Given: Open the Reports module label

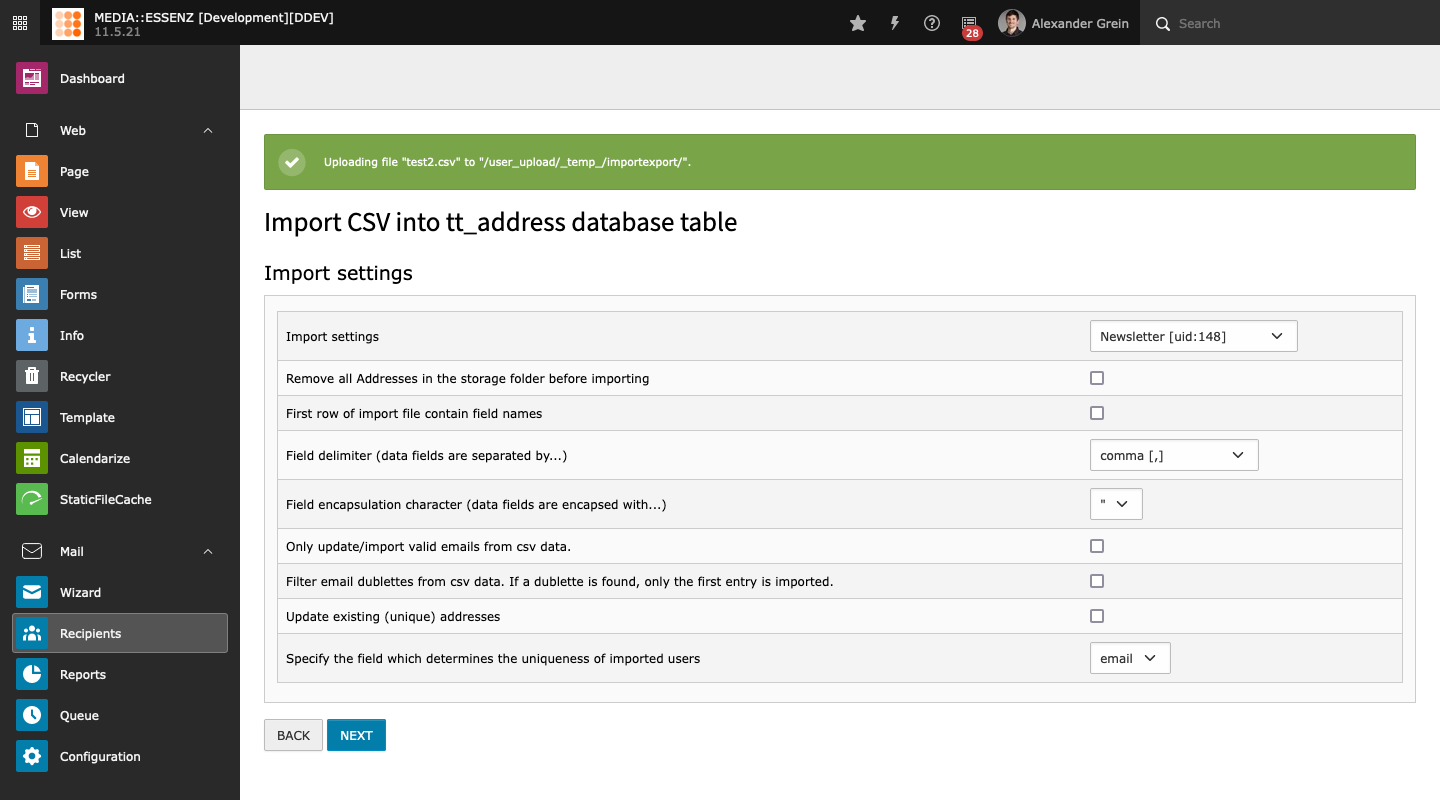Looking at the screenshot, I should click(83, 674).
